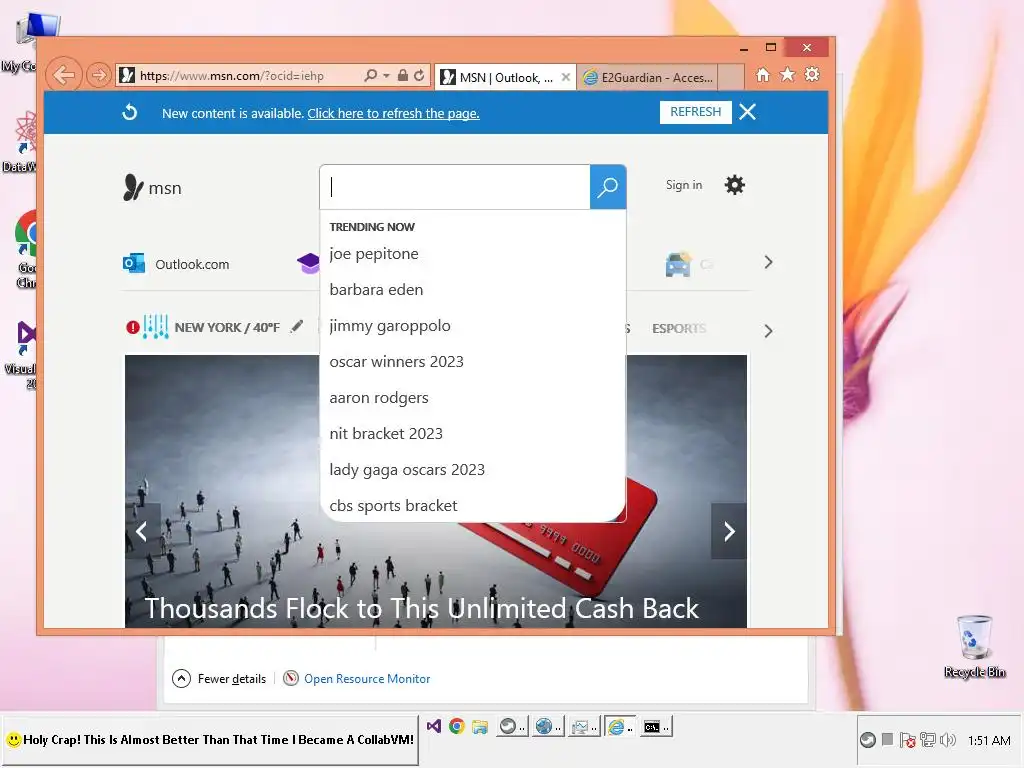
Task: Dismiss the new content banner with X
Action: click(748, 112)
